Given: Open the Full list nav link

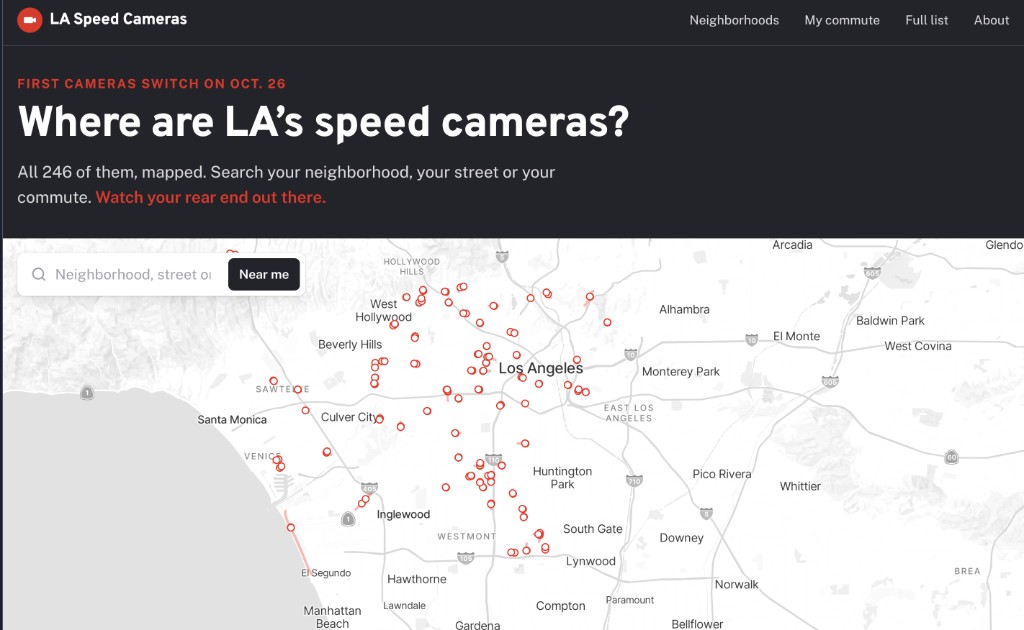Looking at the screenshot, I should [x=926, y=20].
